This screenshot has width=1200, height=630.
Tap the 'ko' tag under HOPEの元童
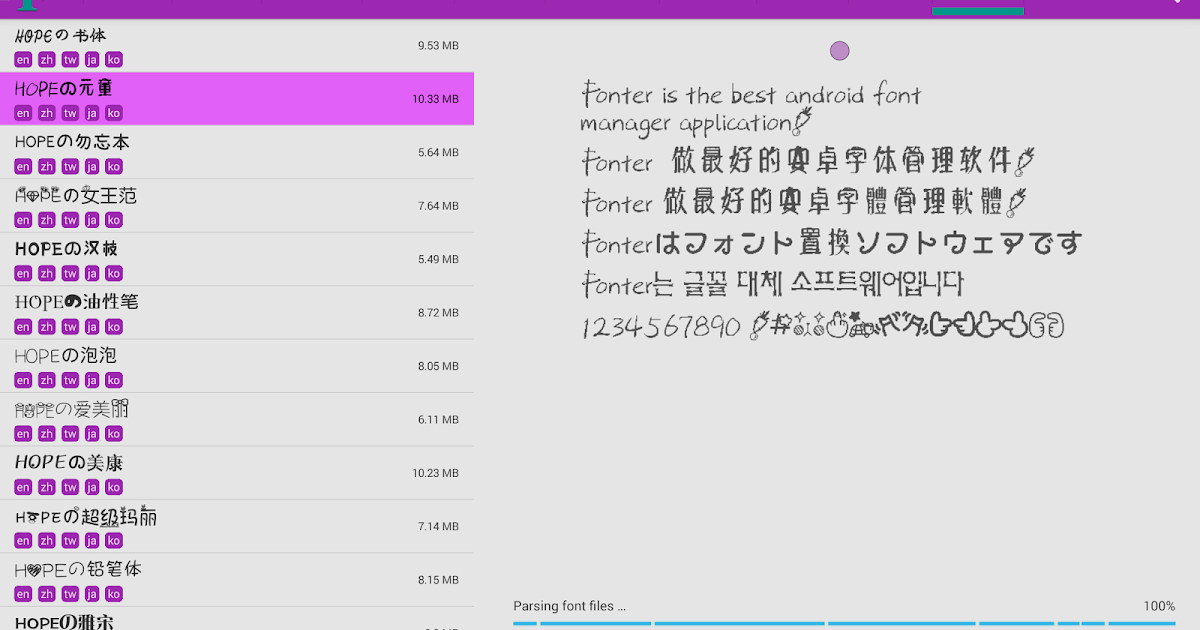click(x=114, y=113)
